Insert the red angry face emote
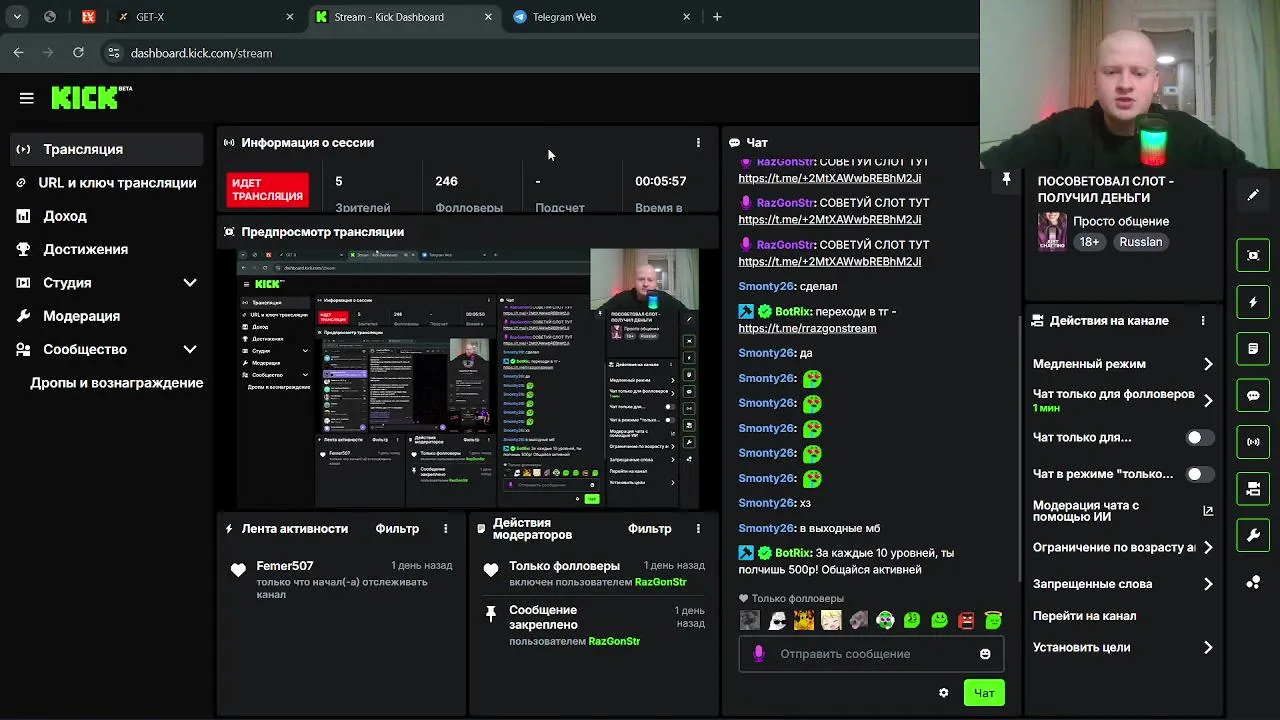 966,621
